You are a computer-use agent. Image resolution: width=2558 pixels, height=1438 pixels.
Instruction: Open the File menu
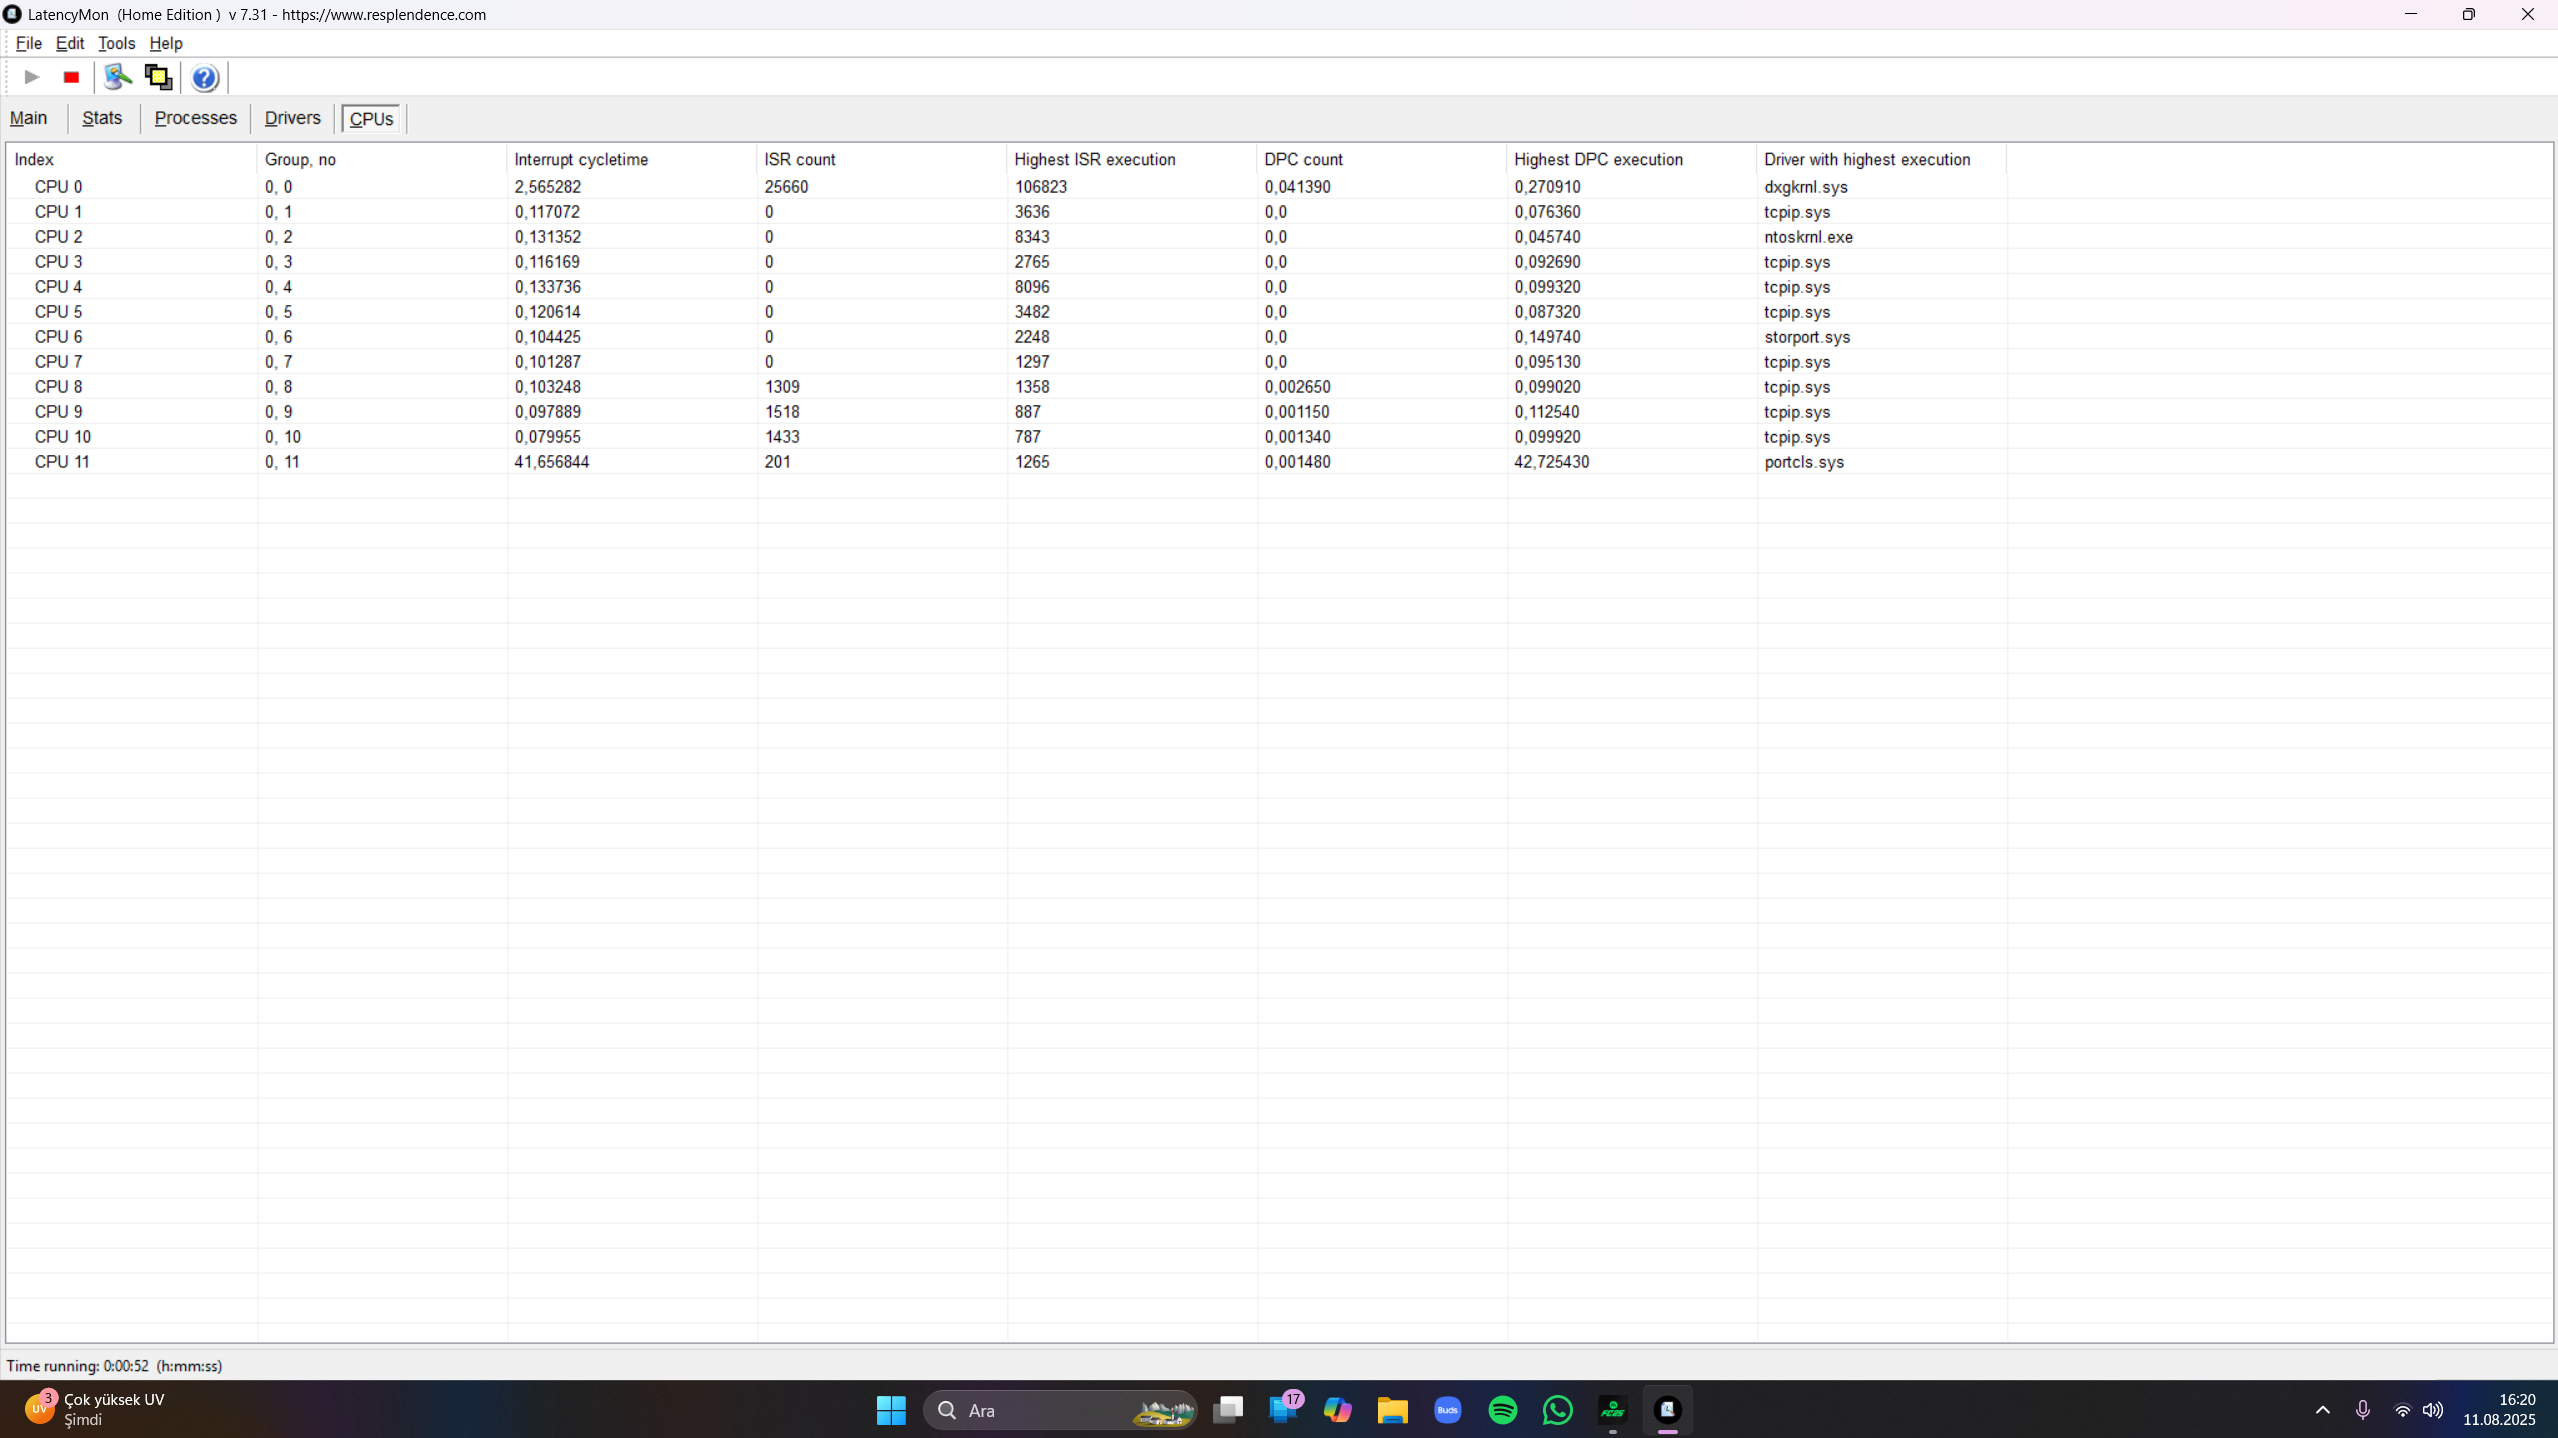coord(29,43)
